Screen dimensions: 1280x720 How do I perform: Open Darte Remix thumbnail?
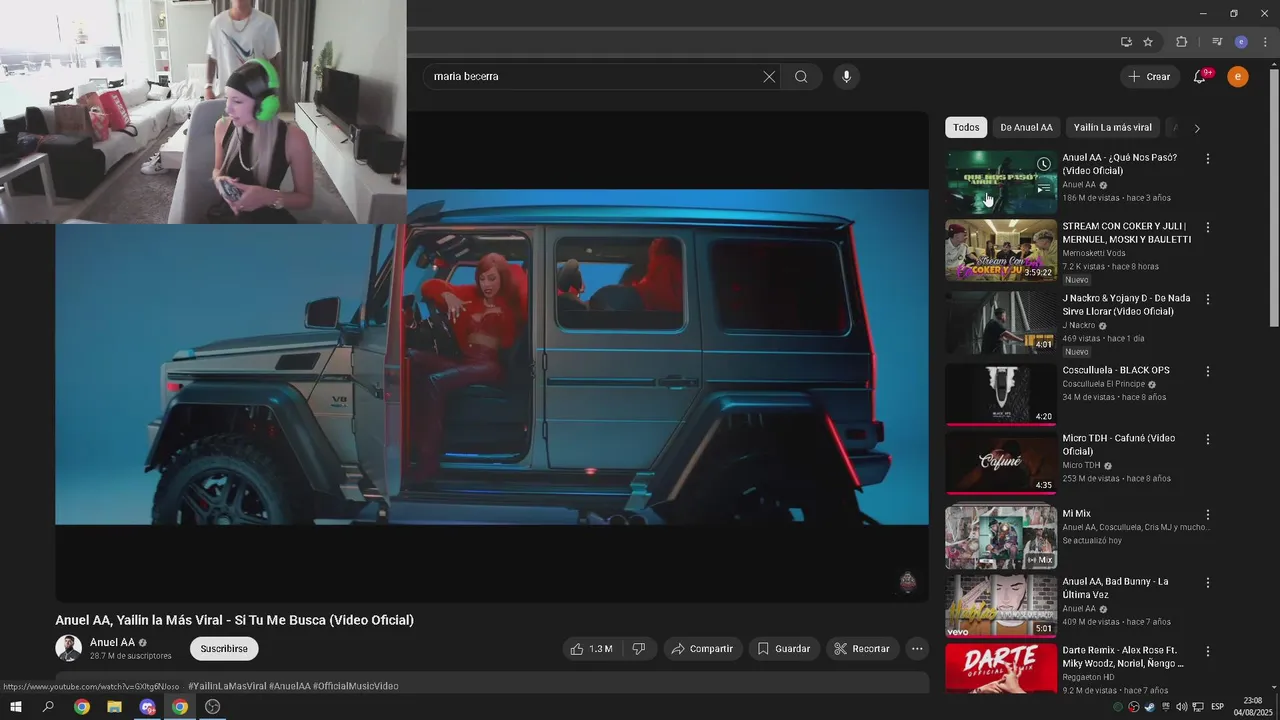coord(1001,669)
